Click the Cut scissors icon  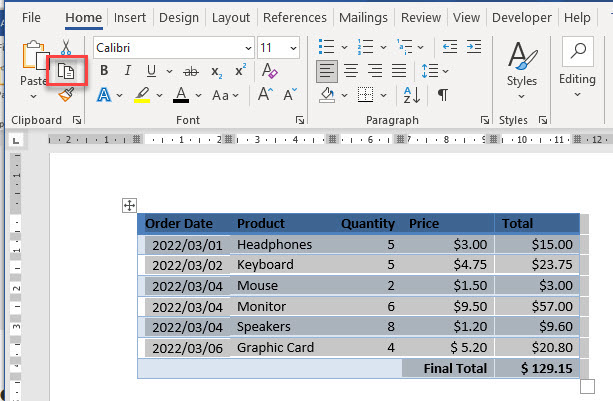pos(67,48)
